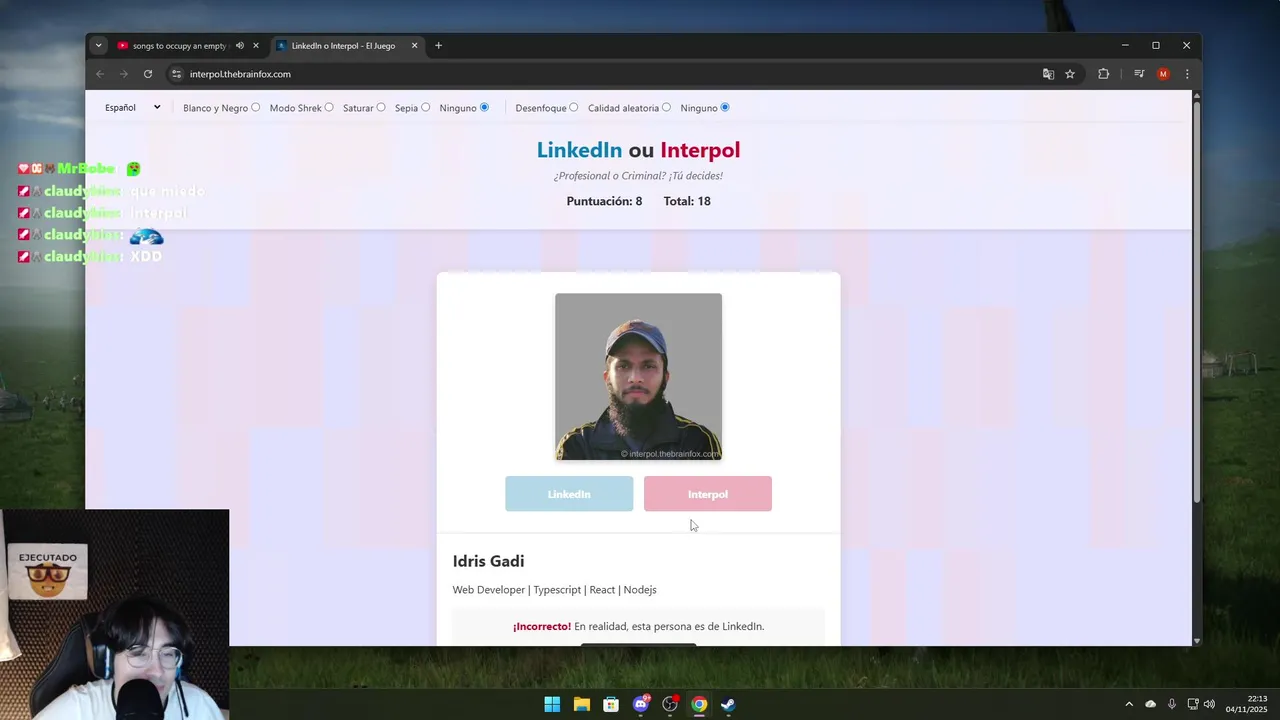
Task: Open OBS Studio from taskbar
Action: tap(670, 704)
